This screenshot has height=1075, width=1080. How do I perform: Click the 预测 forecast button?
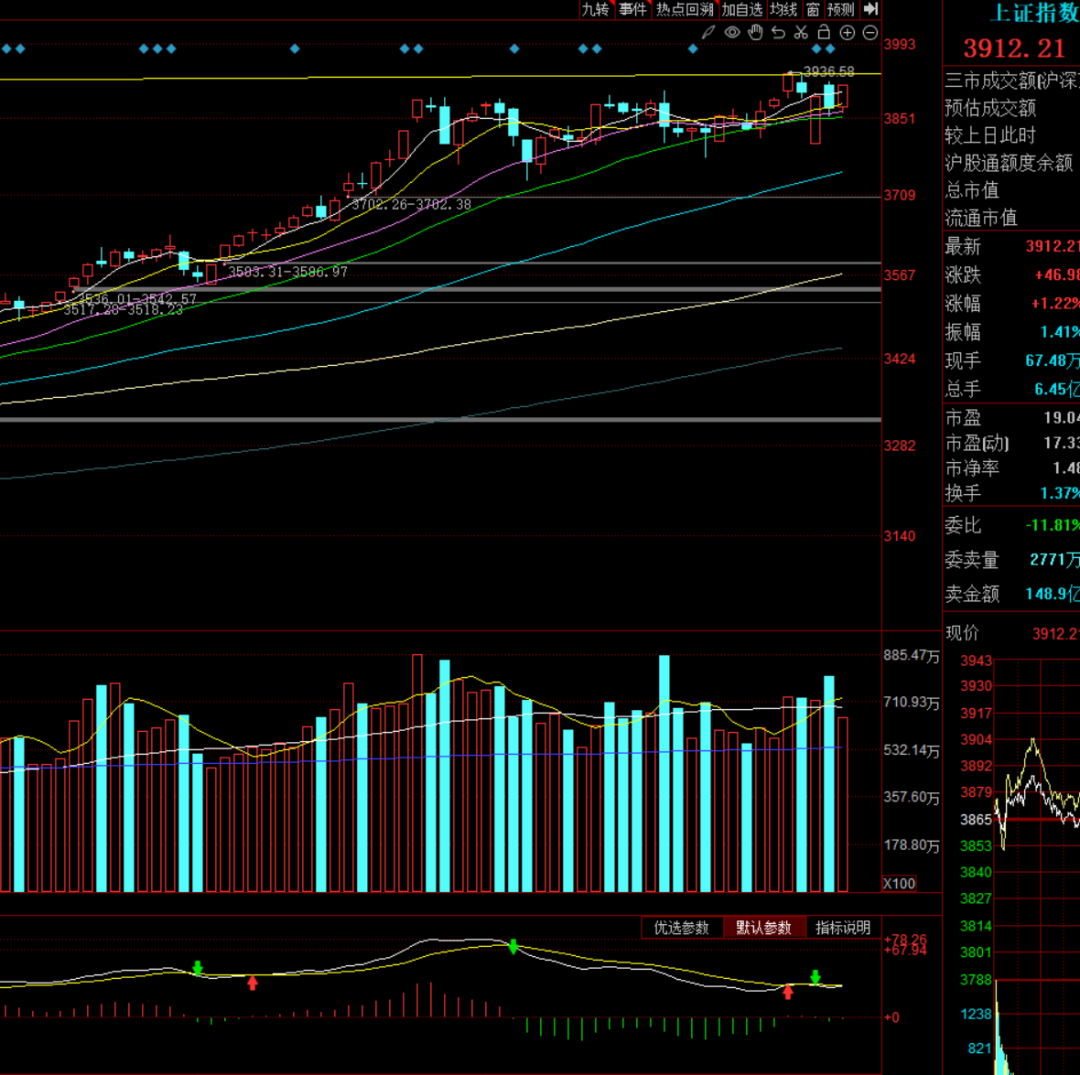841,9
